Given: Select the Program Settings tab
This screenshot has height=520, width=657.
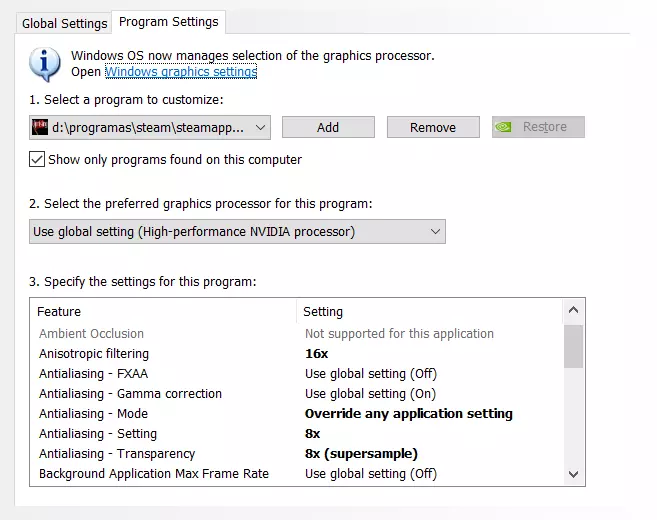Looking at the screenshot, I should pyautogui.click(x=167, y=21).
